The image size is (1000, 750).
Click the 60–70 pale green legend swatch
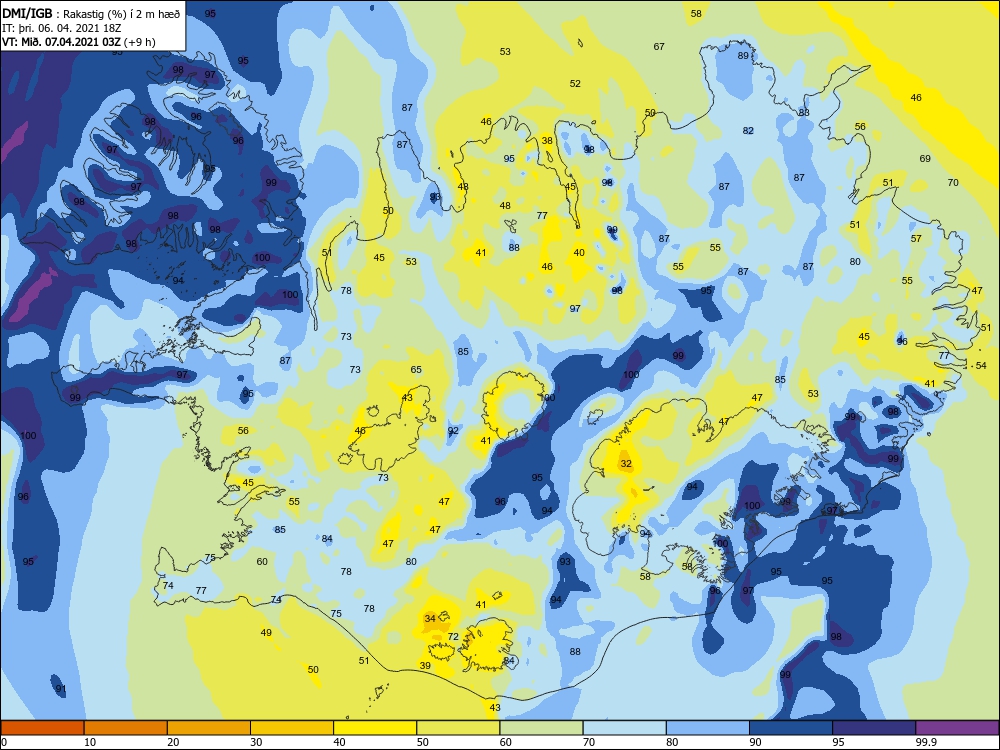(x=541, y=728)
